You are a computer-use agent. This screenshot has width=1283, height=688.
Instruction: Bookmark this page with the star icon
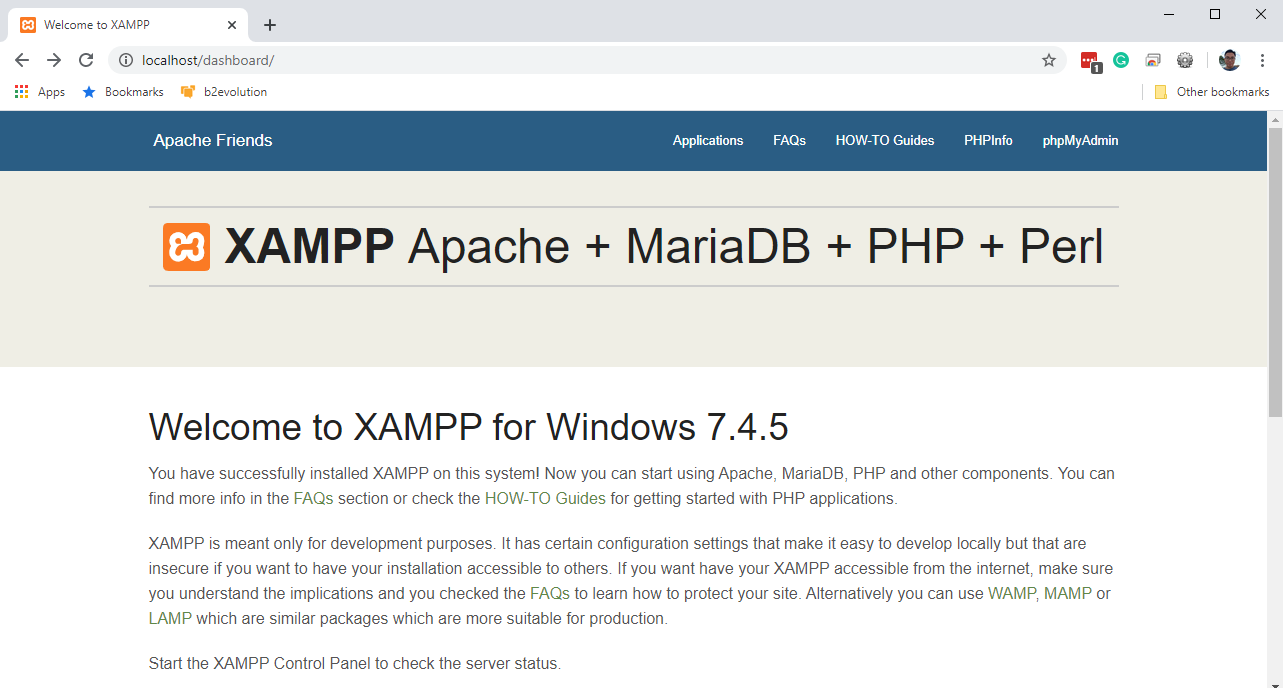(1049, 60)
